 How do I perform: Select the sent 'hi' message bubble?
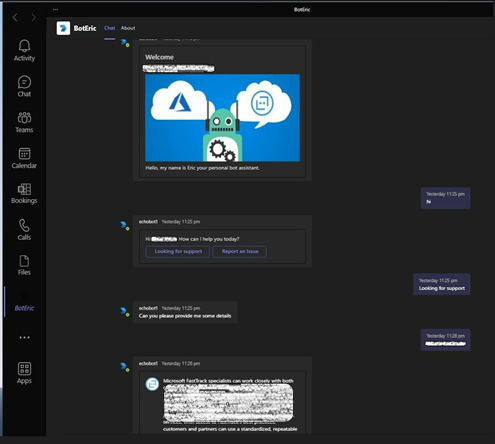coord(445,198)
